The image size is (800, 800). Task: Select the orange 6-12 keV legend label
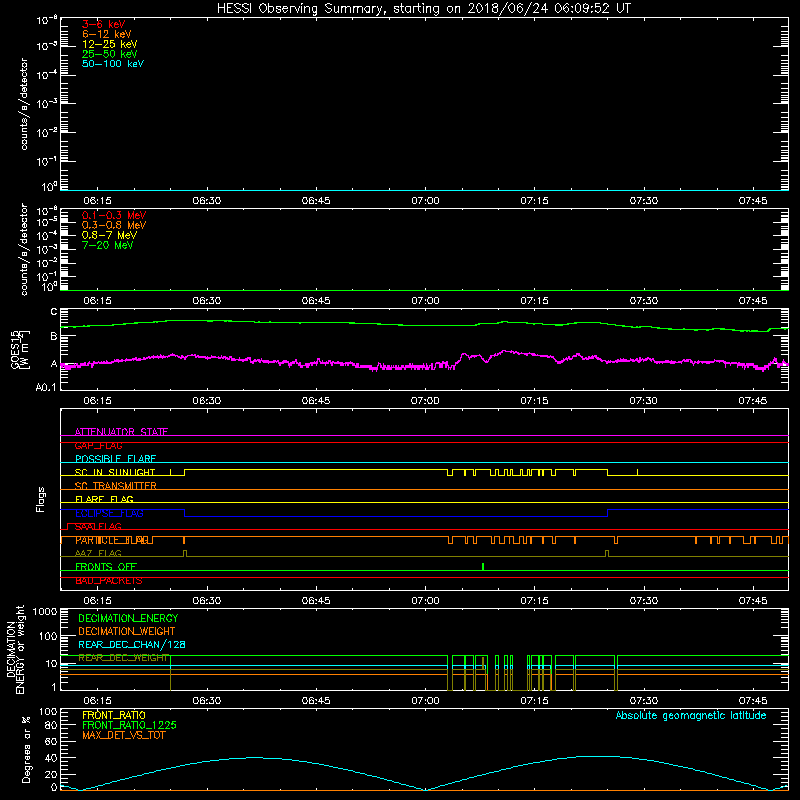[x=107, y=34]
